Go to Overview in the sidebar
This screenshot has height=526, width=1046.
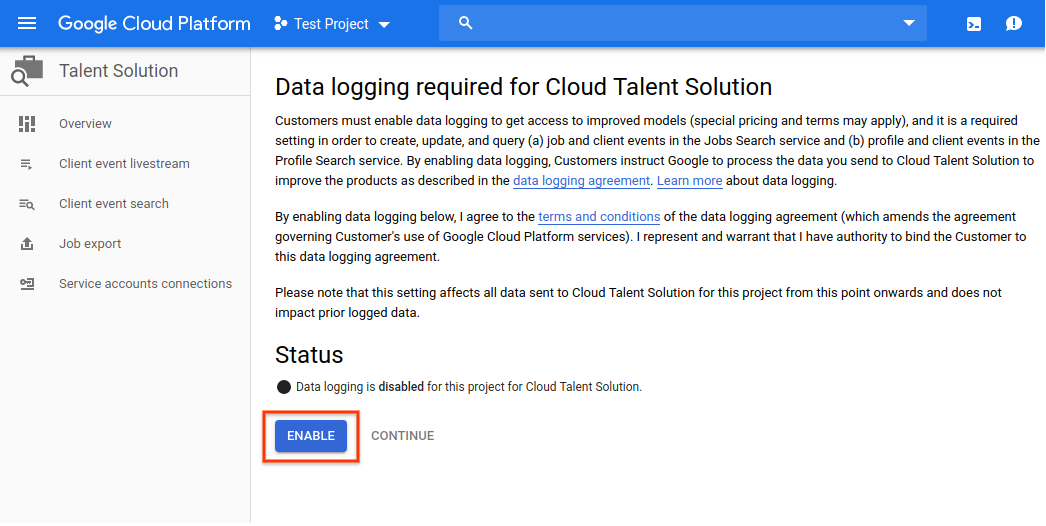(85, 124)
